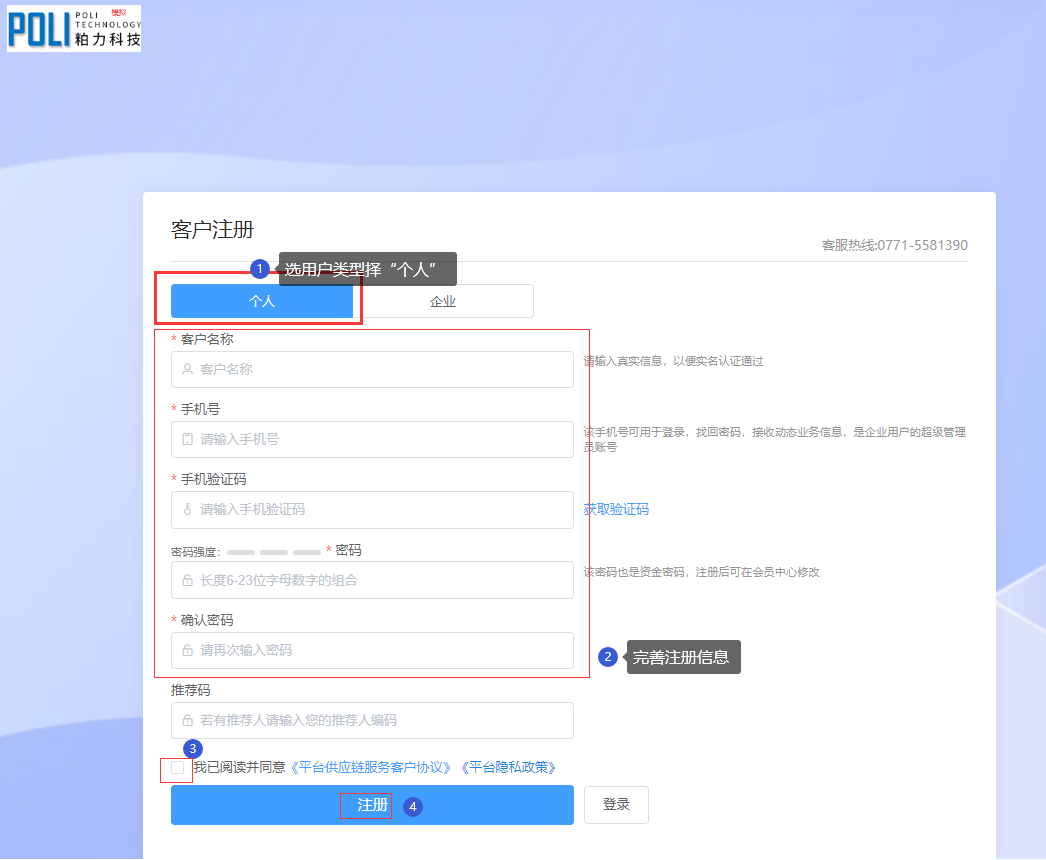Click the lock icon in 密码 field
This screenshot has width=1046, height=860.
(187, 580)
